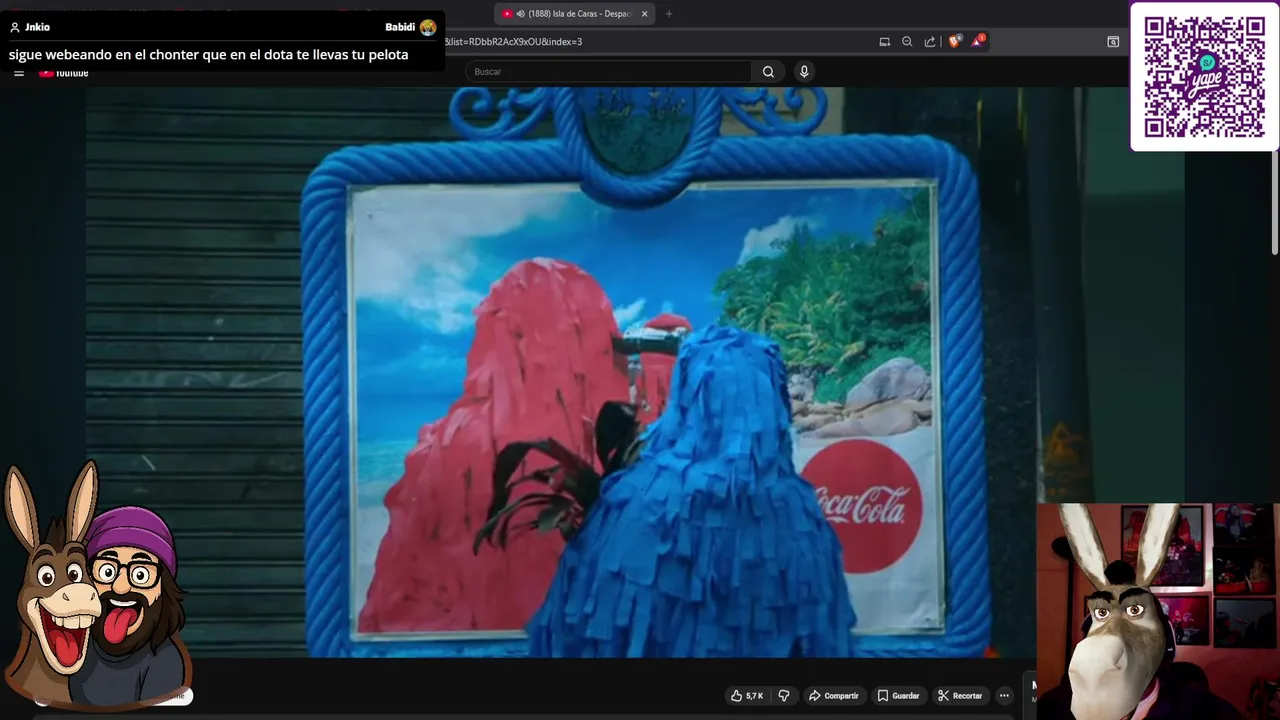This screenshot has width=1280, height=720.
Task: Share this page via address bar icon
Action: pos(930,42)
